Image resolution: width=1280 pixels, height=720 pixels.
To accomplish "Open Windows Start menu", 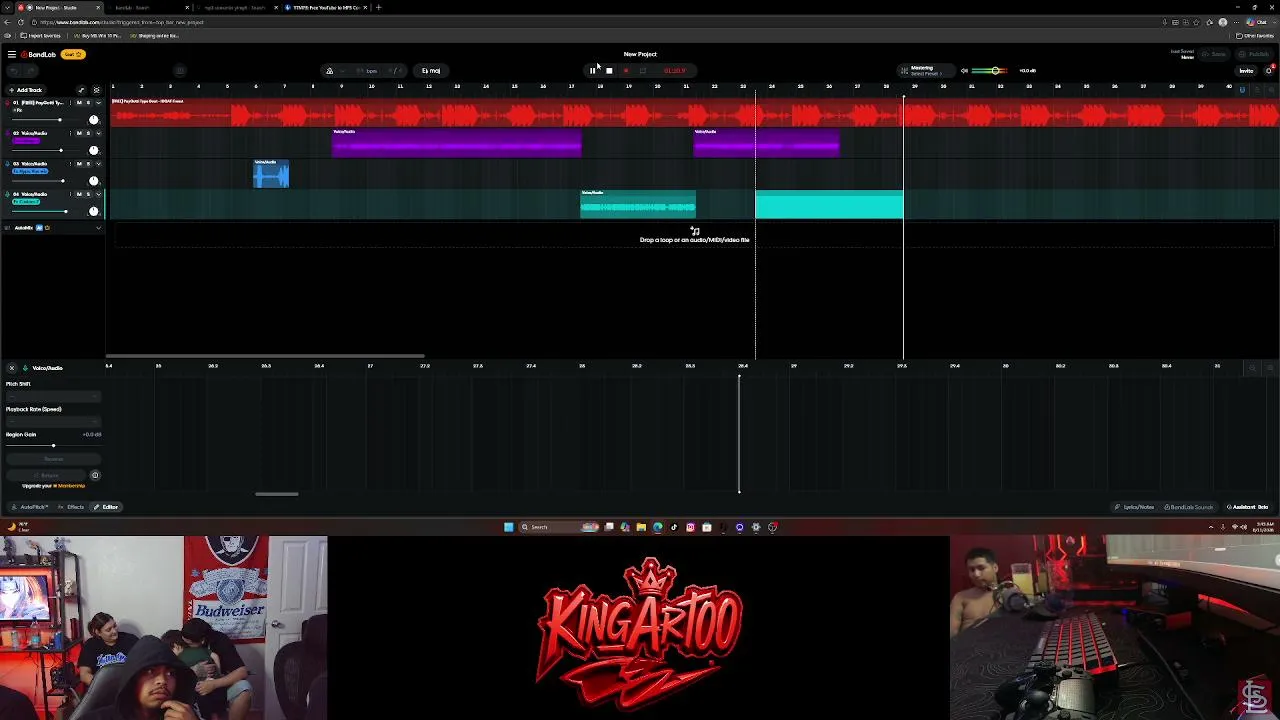I will 508,527.
